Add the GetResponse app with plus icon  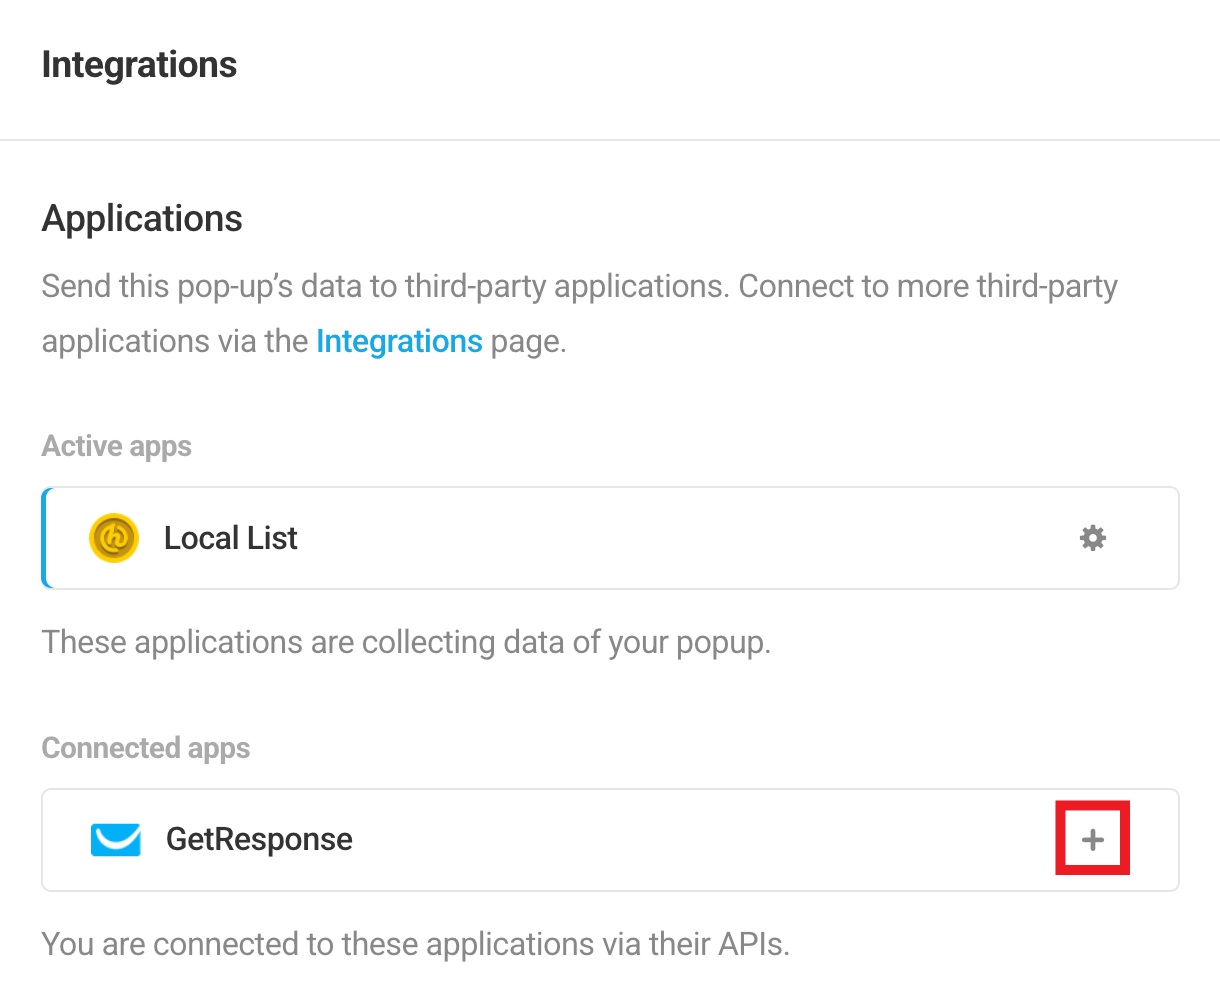click(1093, 839)
